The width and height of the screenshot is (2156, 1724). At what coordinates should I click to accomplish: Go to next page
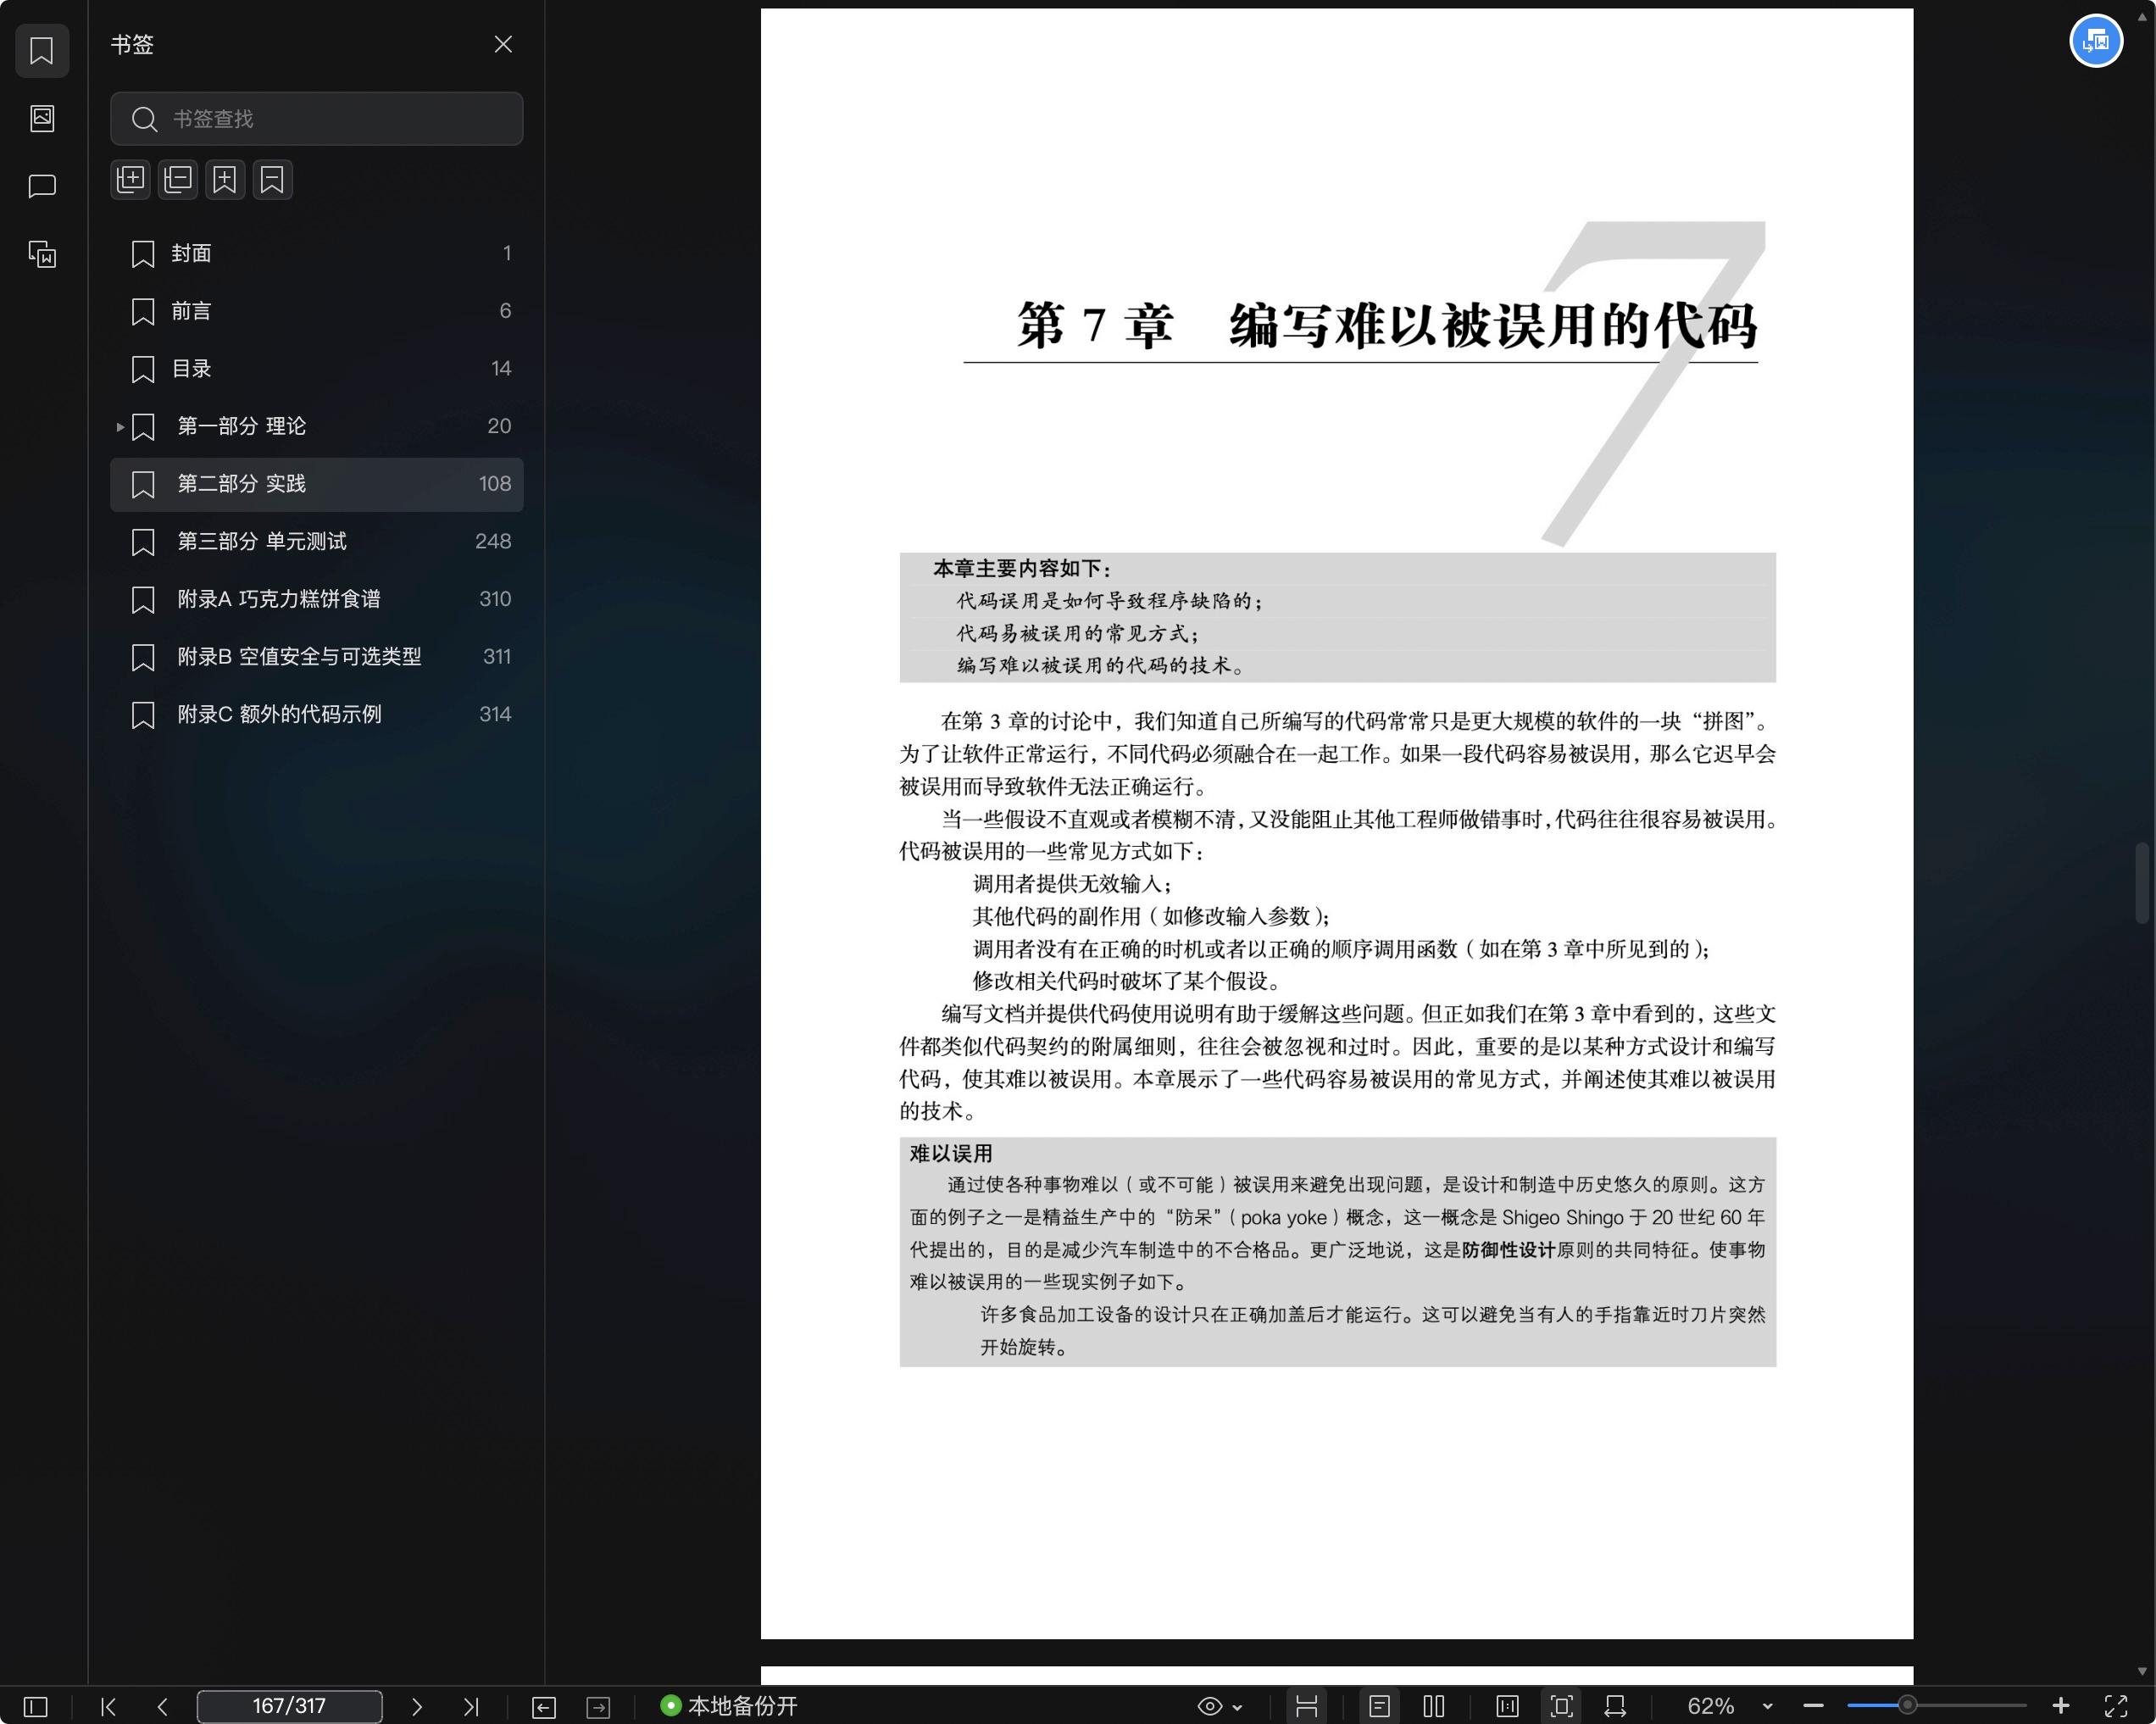click(417, 1706)
